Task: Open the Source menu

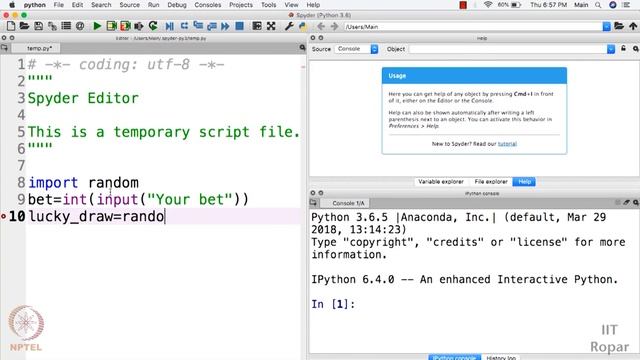Action: [129, 5]
